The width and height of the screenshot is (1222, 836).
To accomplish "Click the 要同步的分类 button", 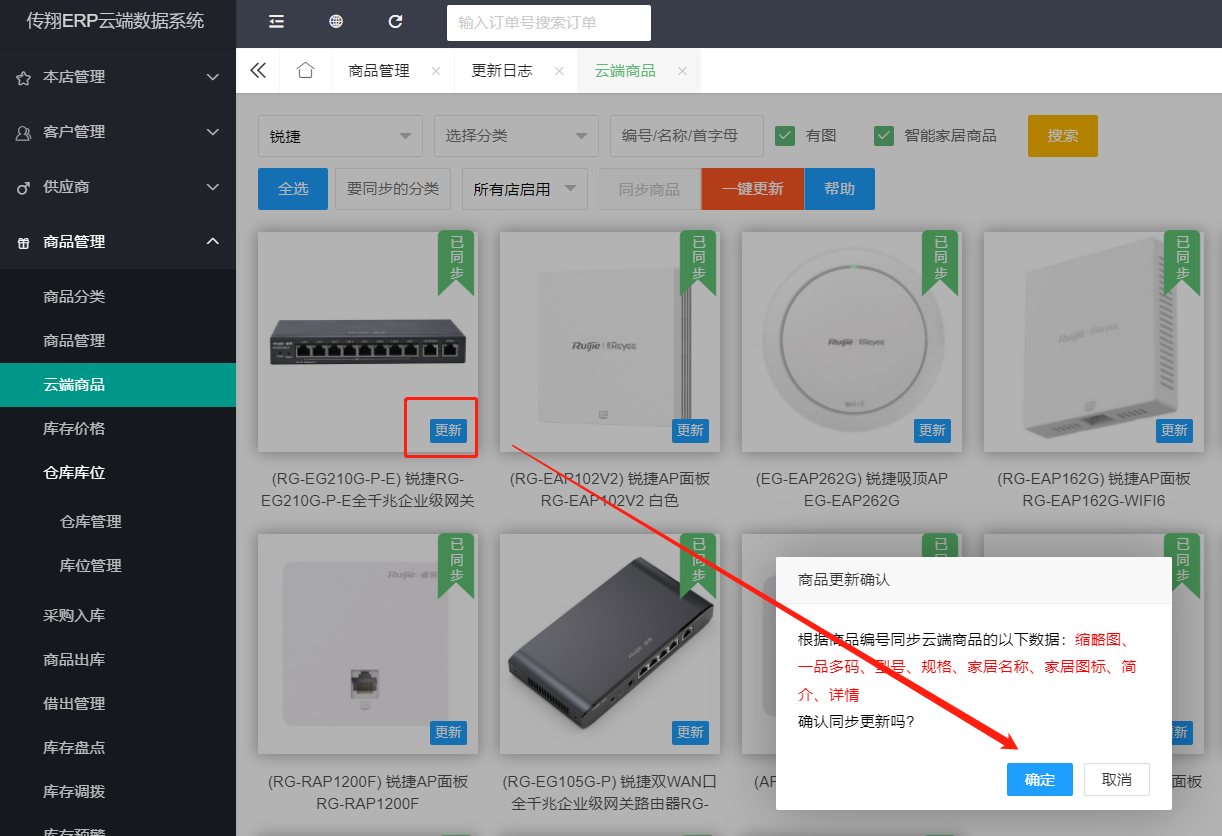I will [393, 189].
